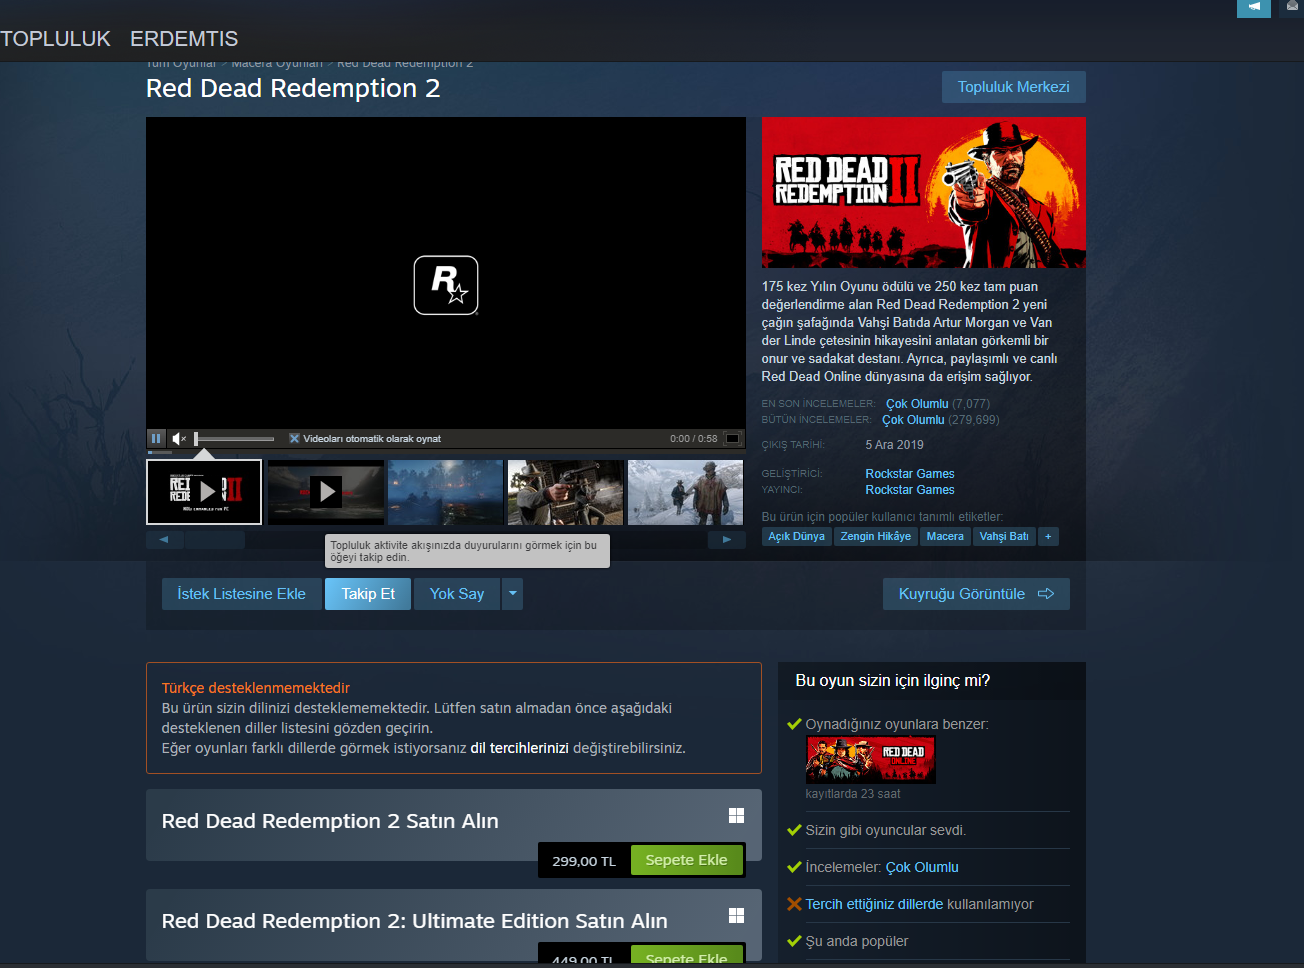Viewport: 1304px width, 968px height.
Task: Toggle fullscreen on the video player
Action: coord(733,438)
